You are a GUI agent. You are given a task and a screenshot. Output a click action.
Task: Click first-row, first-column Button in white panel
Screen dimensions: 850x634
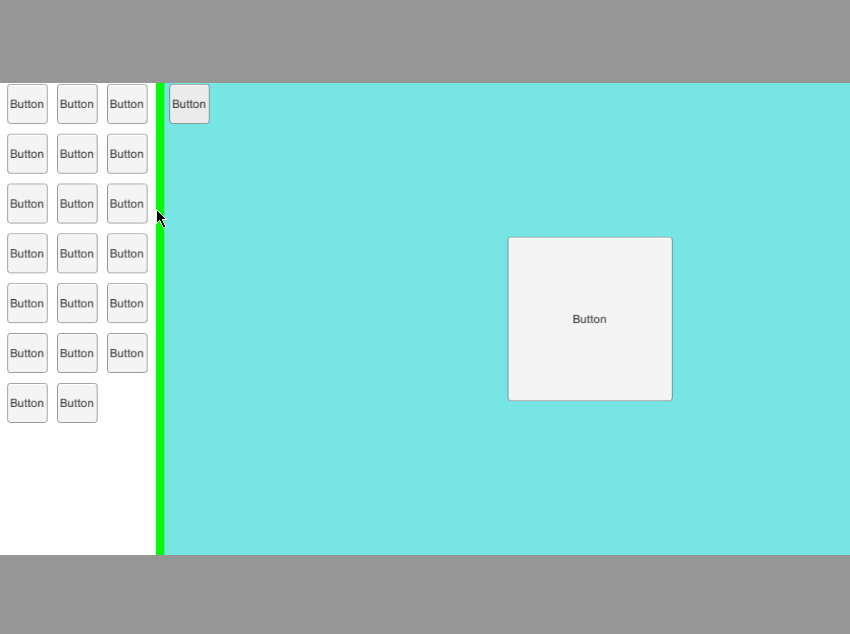[27, 104]
